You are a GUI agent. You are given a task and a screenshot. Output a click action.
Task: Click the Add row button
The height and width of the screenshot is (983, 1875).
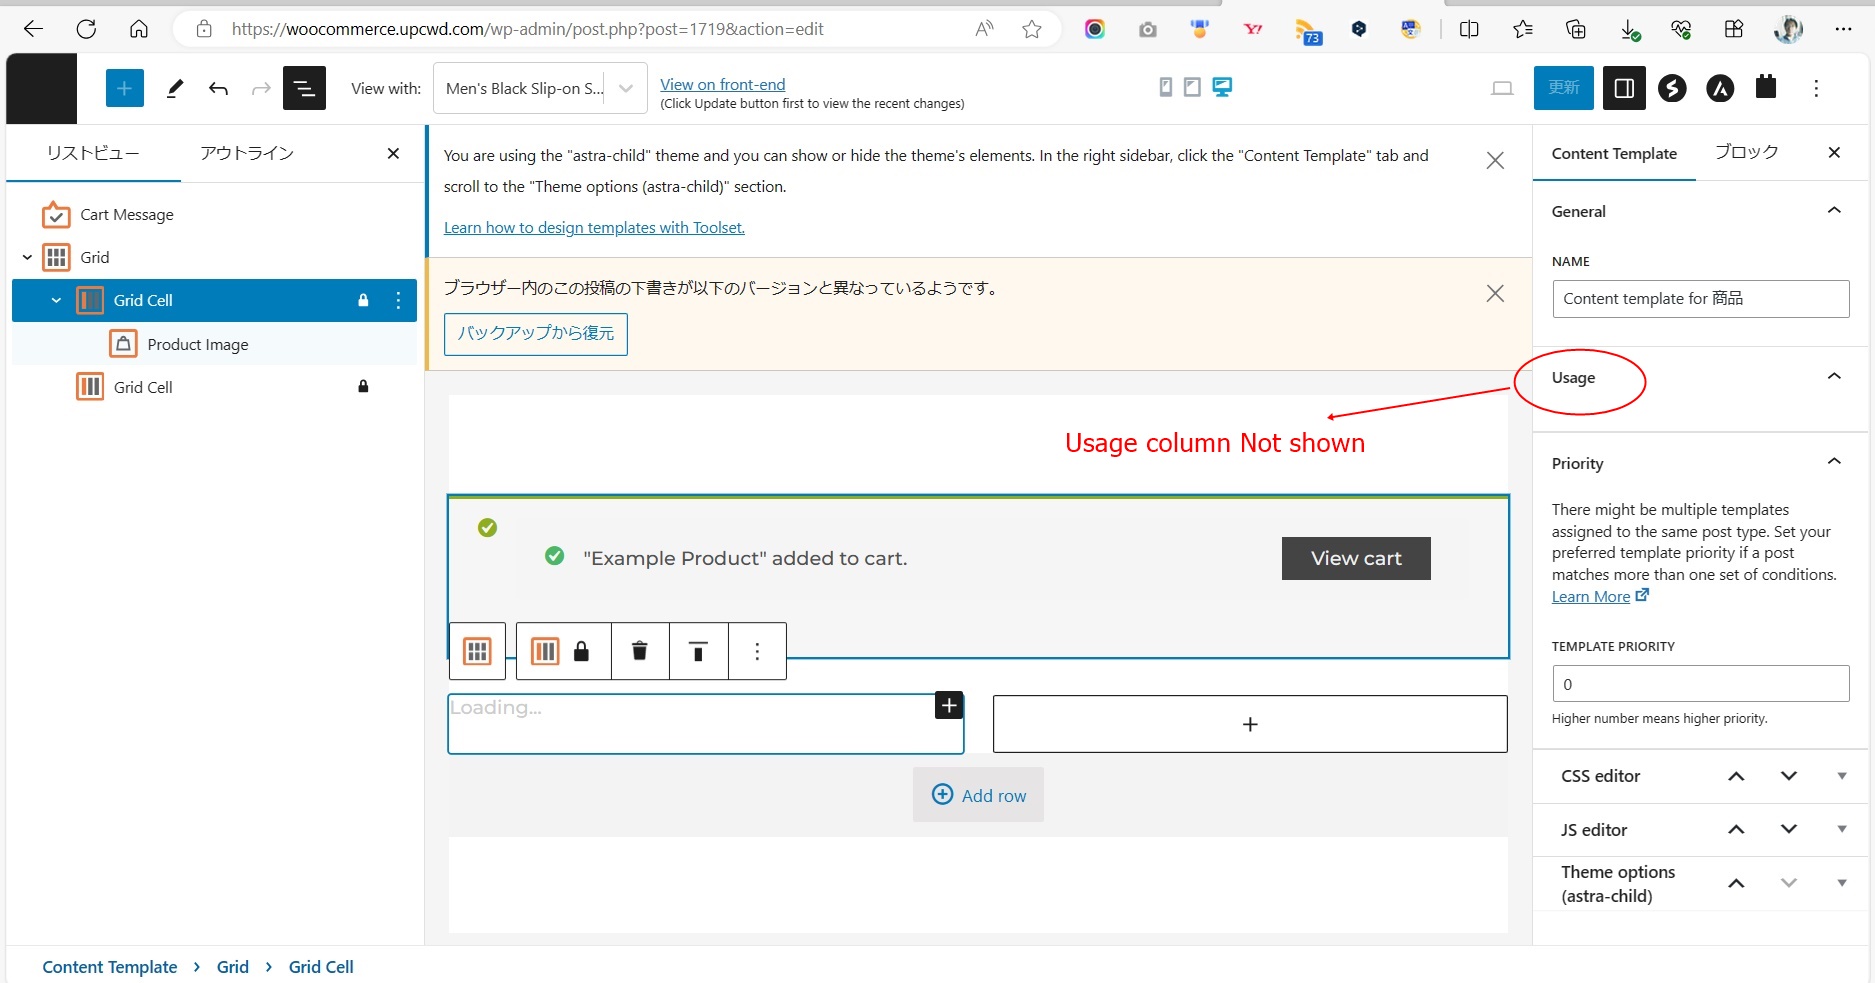pyautogui.click(x=978, y=795)
